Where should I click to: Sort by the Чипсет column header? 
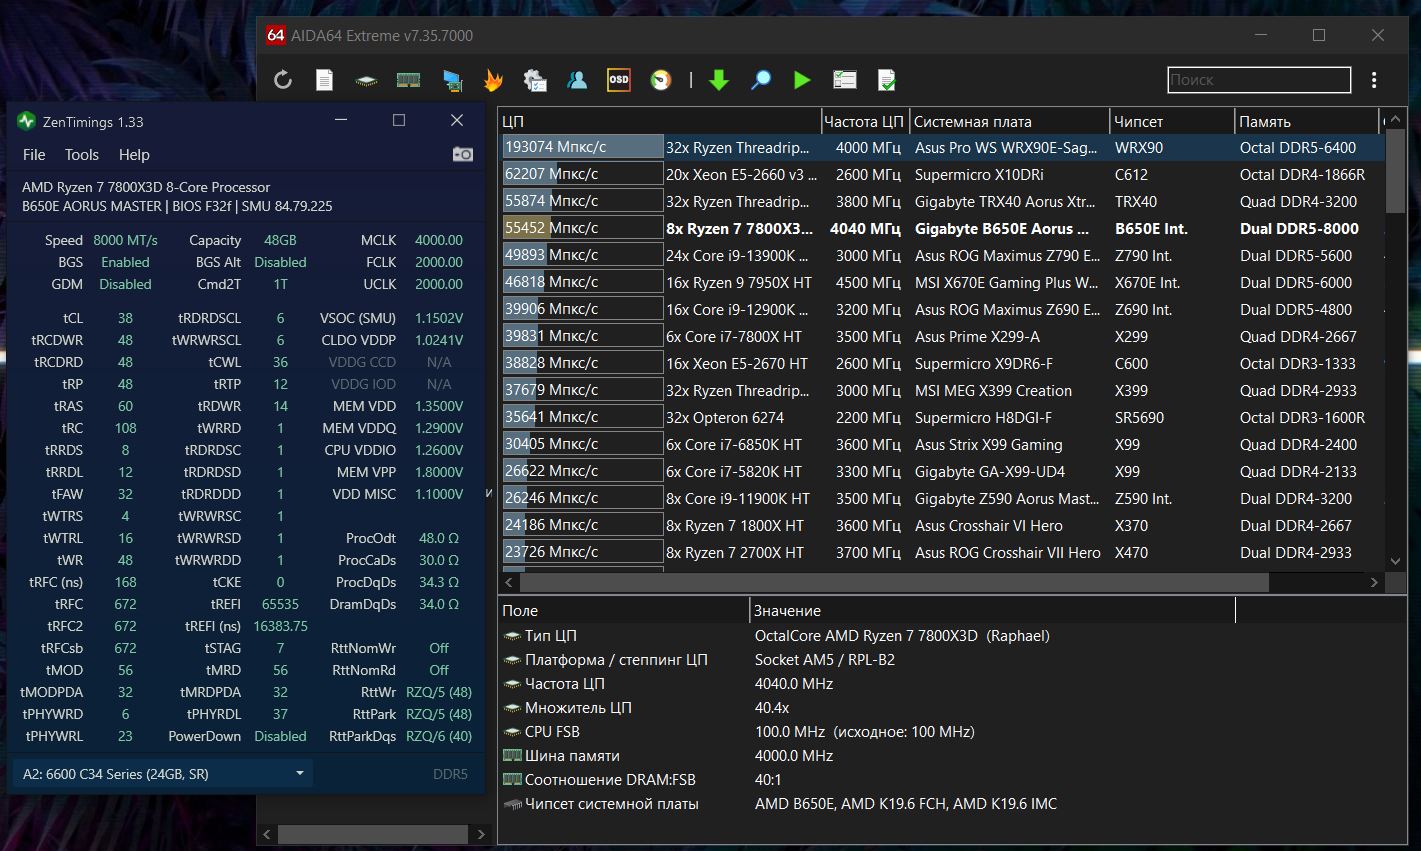click(x=1172, y=121)
